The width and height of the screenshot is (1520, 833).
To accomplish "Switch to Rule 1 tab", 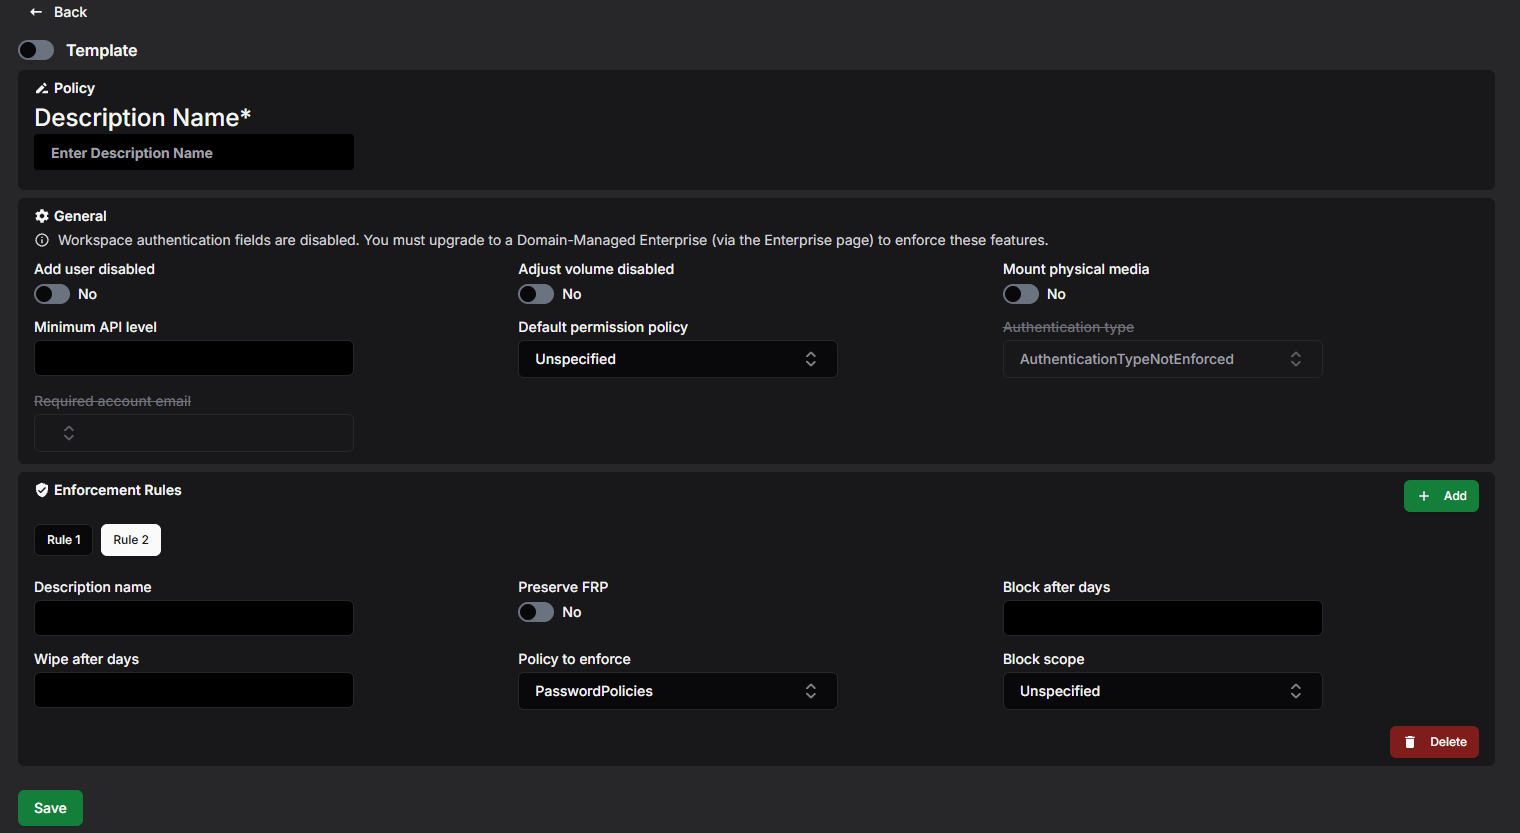I will (x=64, y=540).
